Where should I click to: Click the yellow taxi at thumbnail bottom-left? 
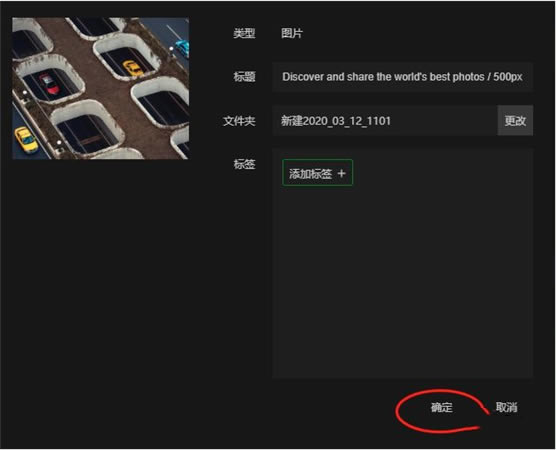26,140
